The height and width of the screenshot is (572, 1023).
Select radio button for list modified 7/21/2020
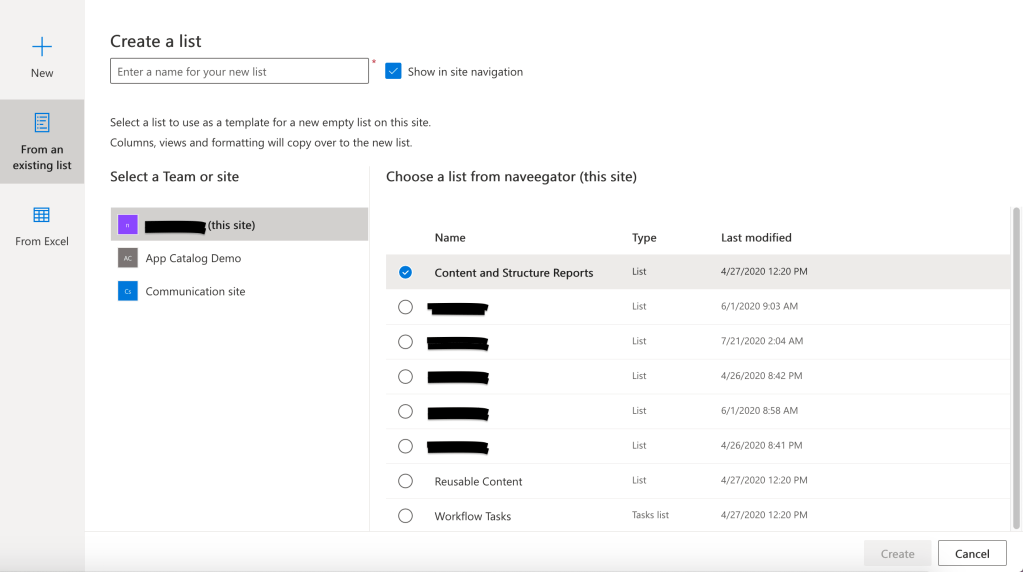405,342
